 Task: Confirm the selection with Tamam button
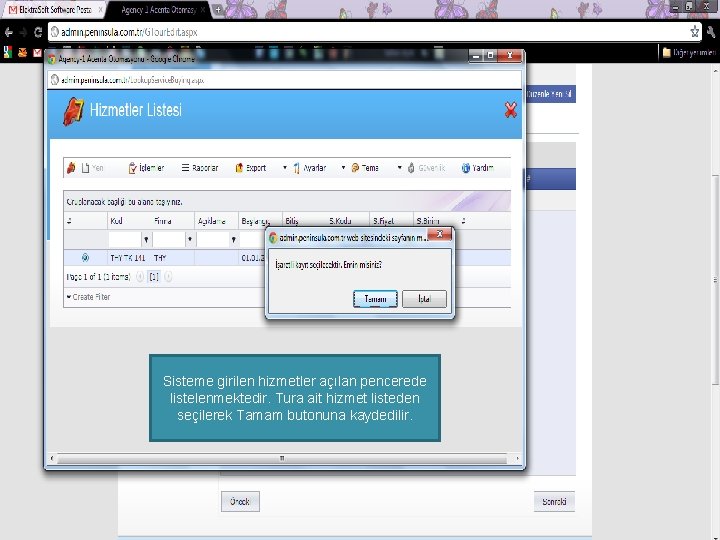pos(375,299)
